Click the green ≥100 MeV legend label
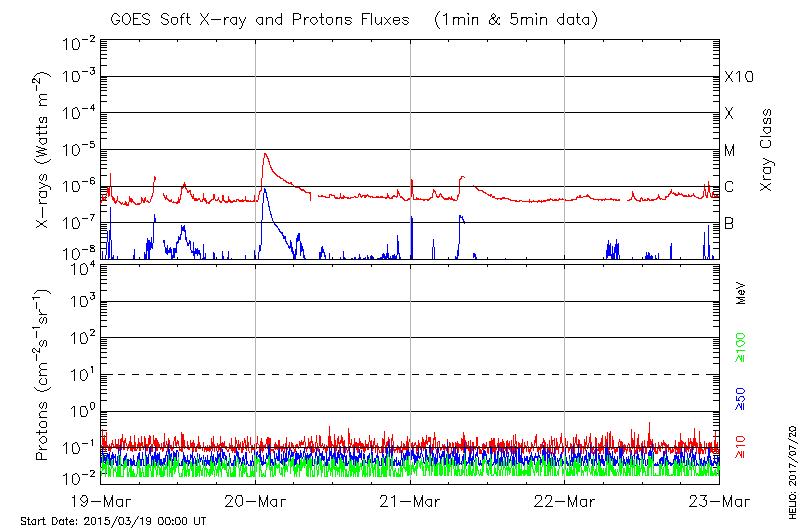Viewport: 800px width, 530px height. (741, 348)
